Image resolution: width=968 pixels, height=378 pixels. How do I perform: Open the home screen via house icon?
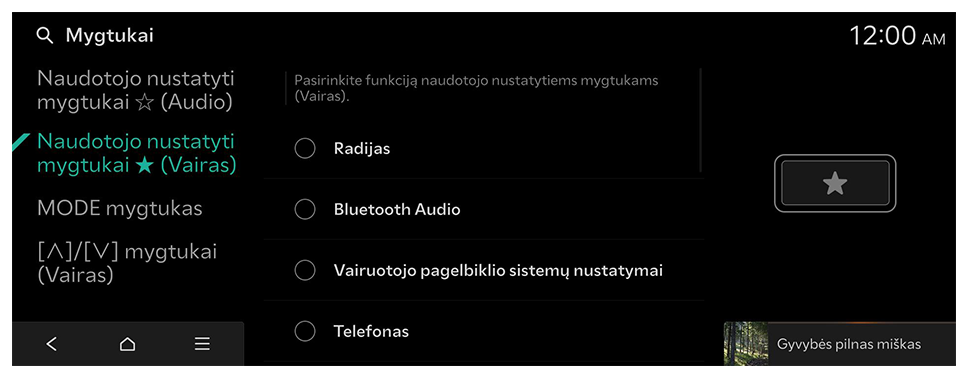[x=127, y=344]
